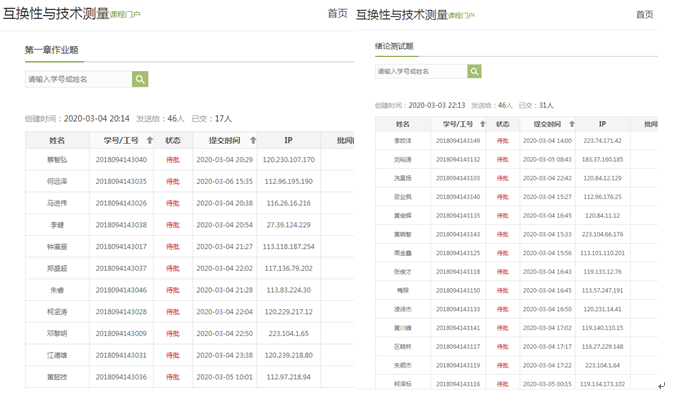The width and height of the screenshot is (674, 396).
Task: Click the green search icon in 绪论测试题 panel
Action: tap(474, 71)
